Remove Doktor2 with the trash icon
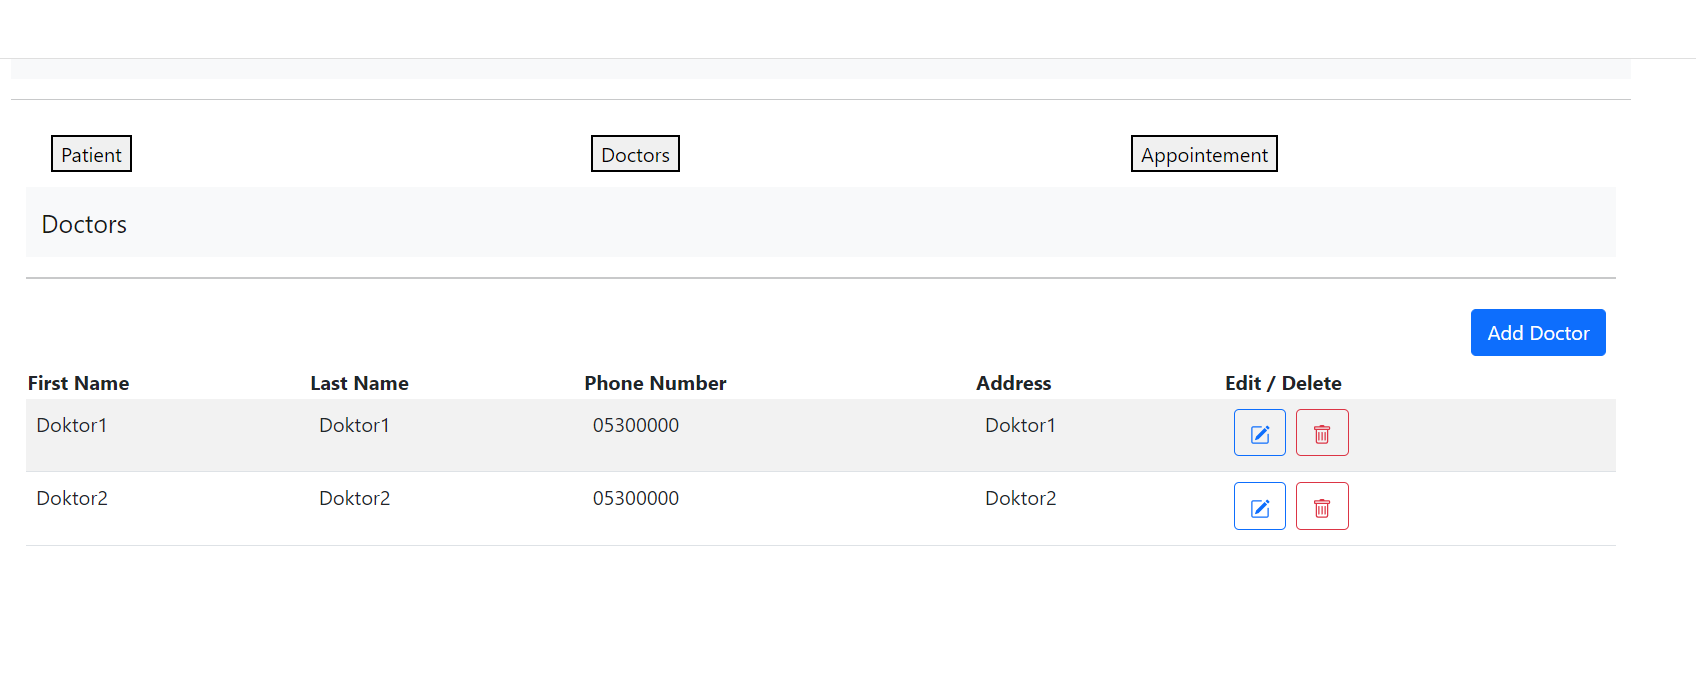1696x687 pixels. 1322,506
